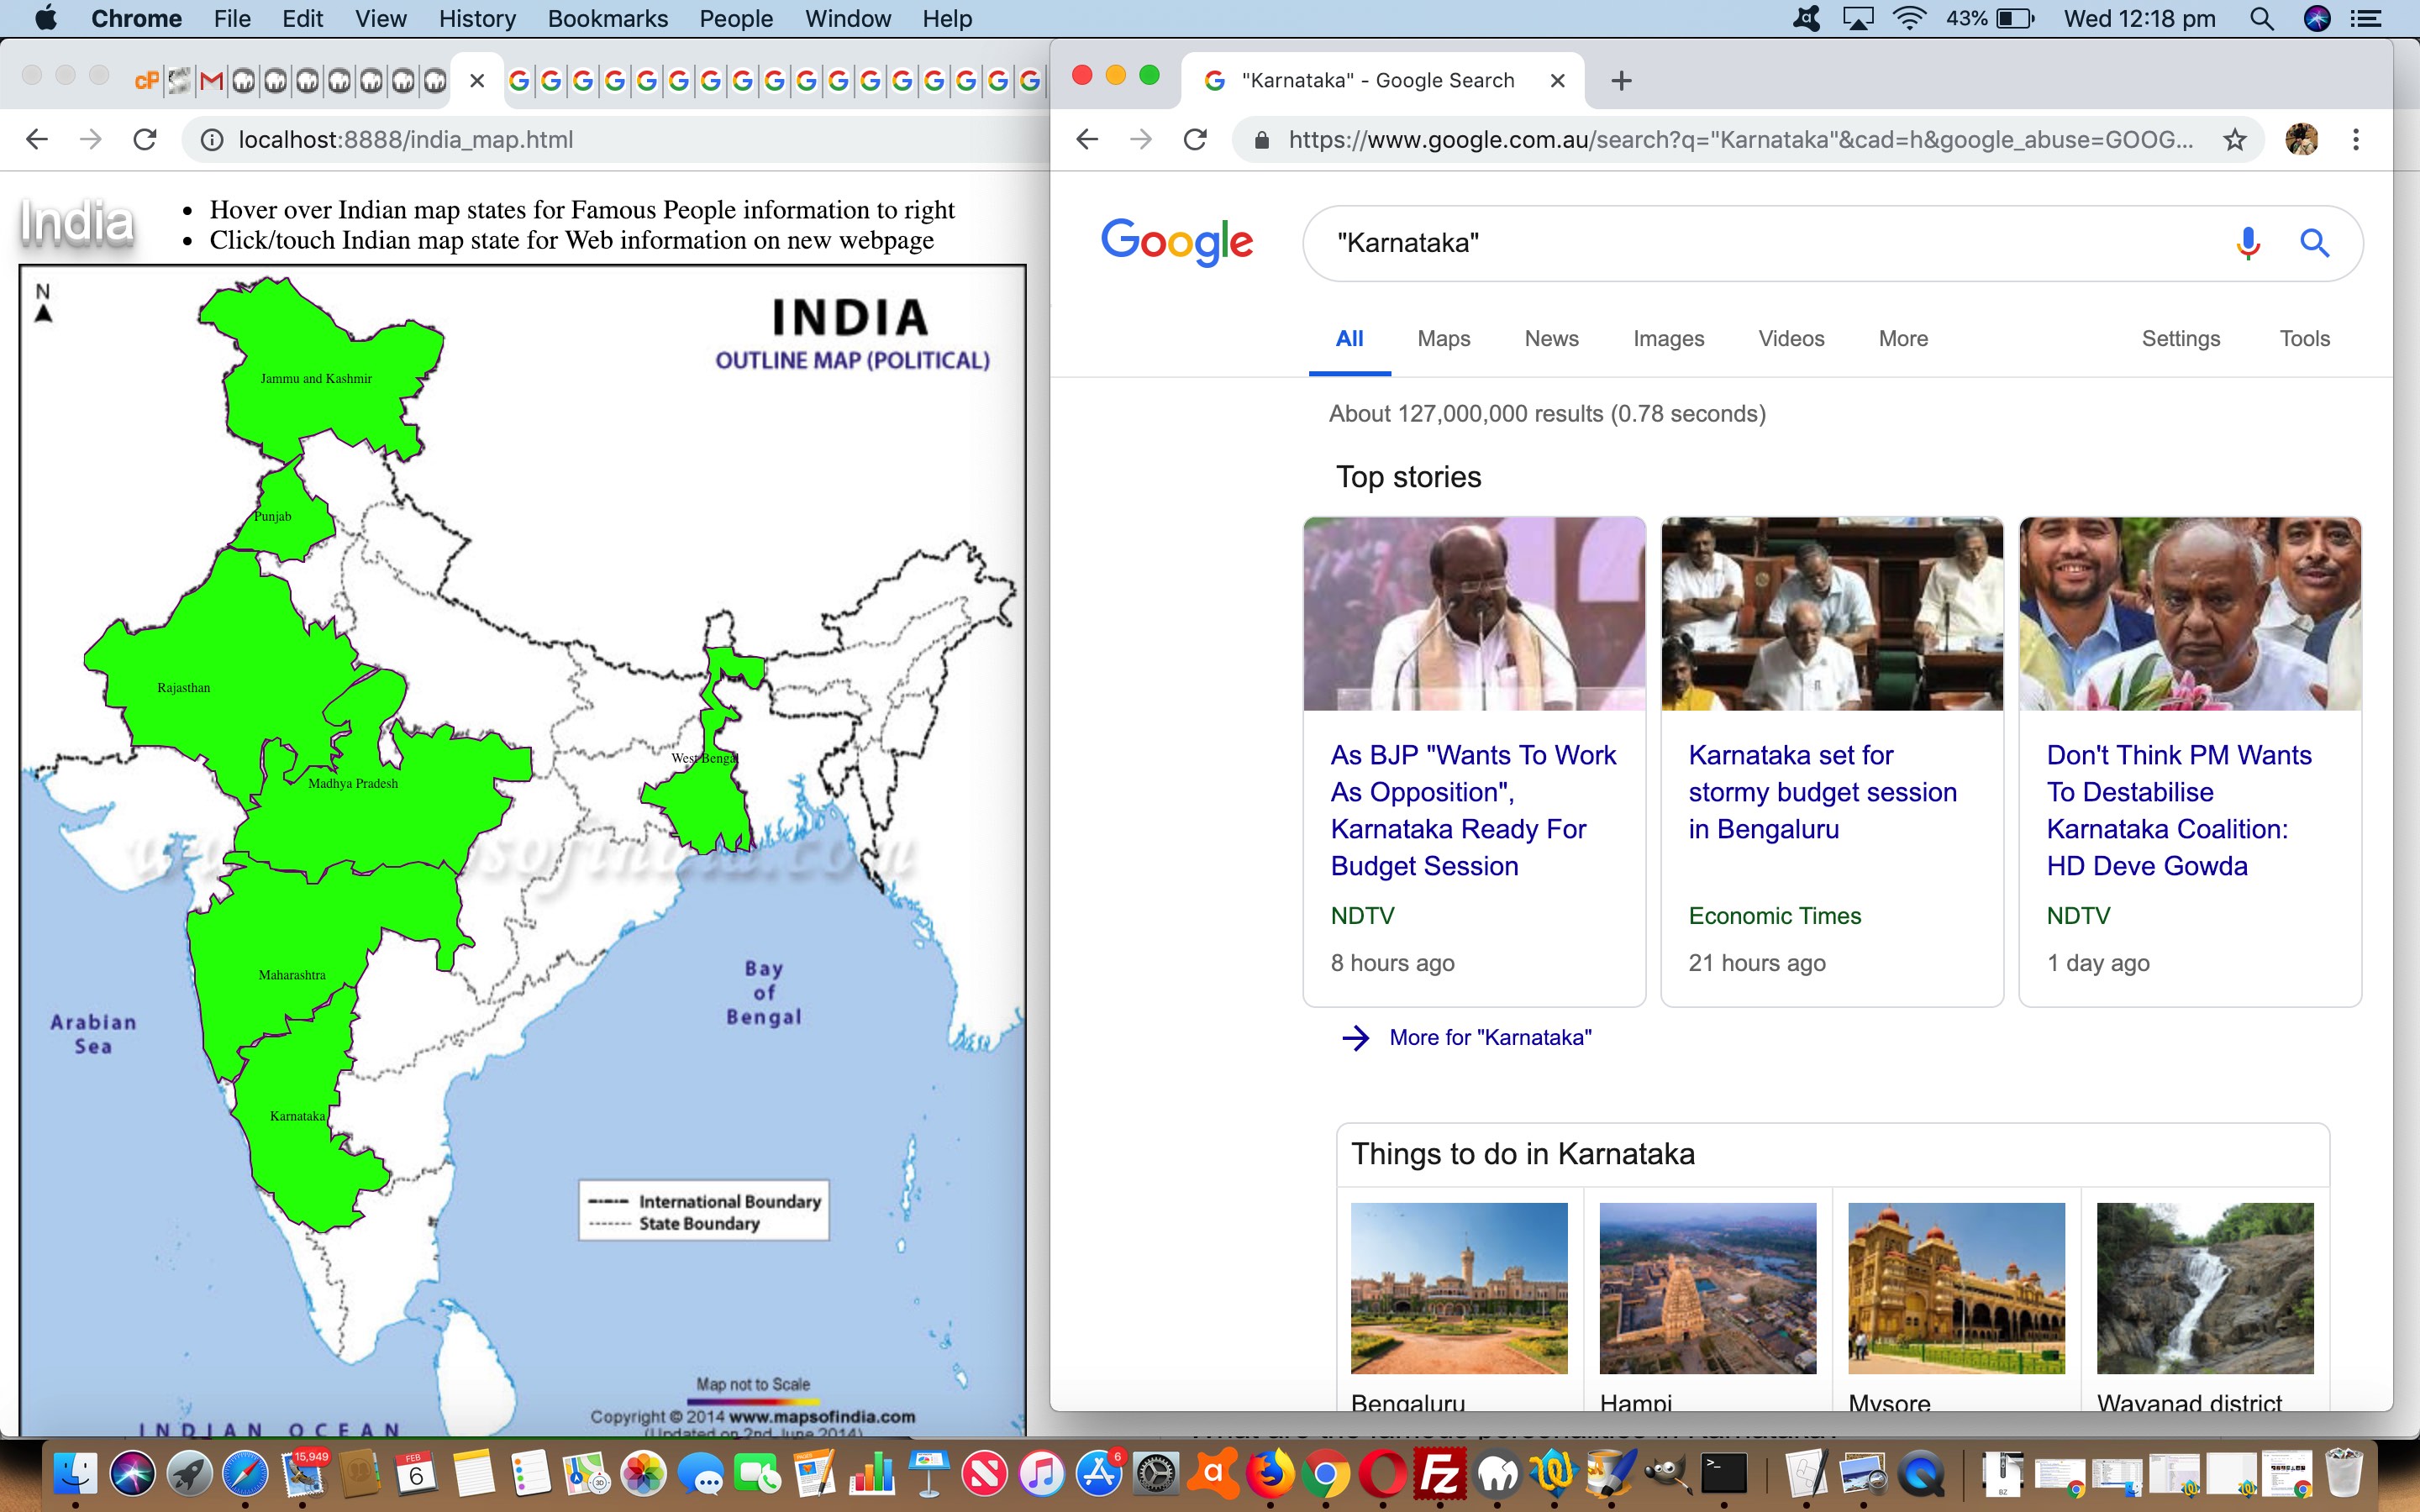Screen dimensions: 2420x1512
Task: Open Wi-Fi status in the menu bar
Action: 1910,19
